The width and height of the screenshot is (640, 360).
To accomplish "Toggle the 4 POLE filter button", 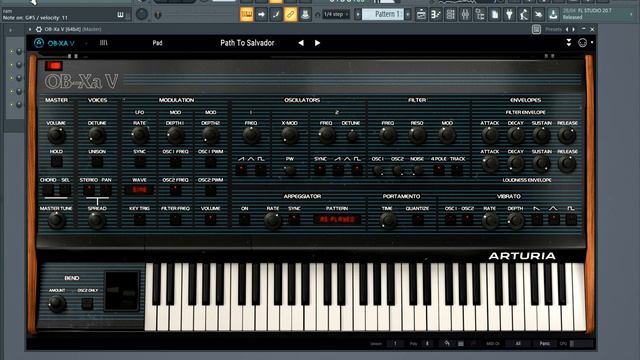I will point(438,169).
